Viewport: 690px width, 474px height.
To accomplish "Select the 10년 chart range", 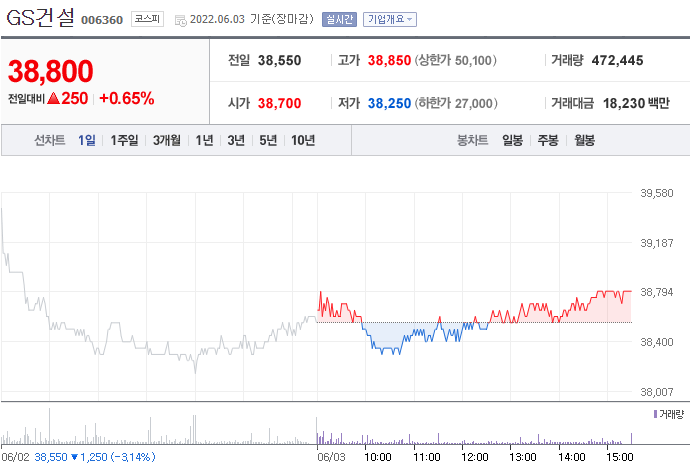I will click(303, 140).
